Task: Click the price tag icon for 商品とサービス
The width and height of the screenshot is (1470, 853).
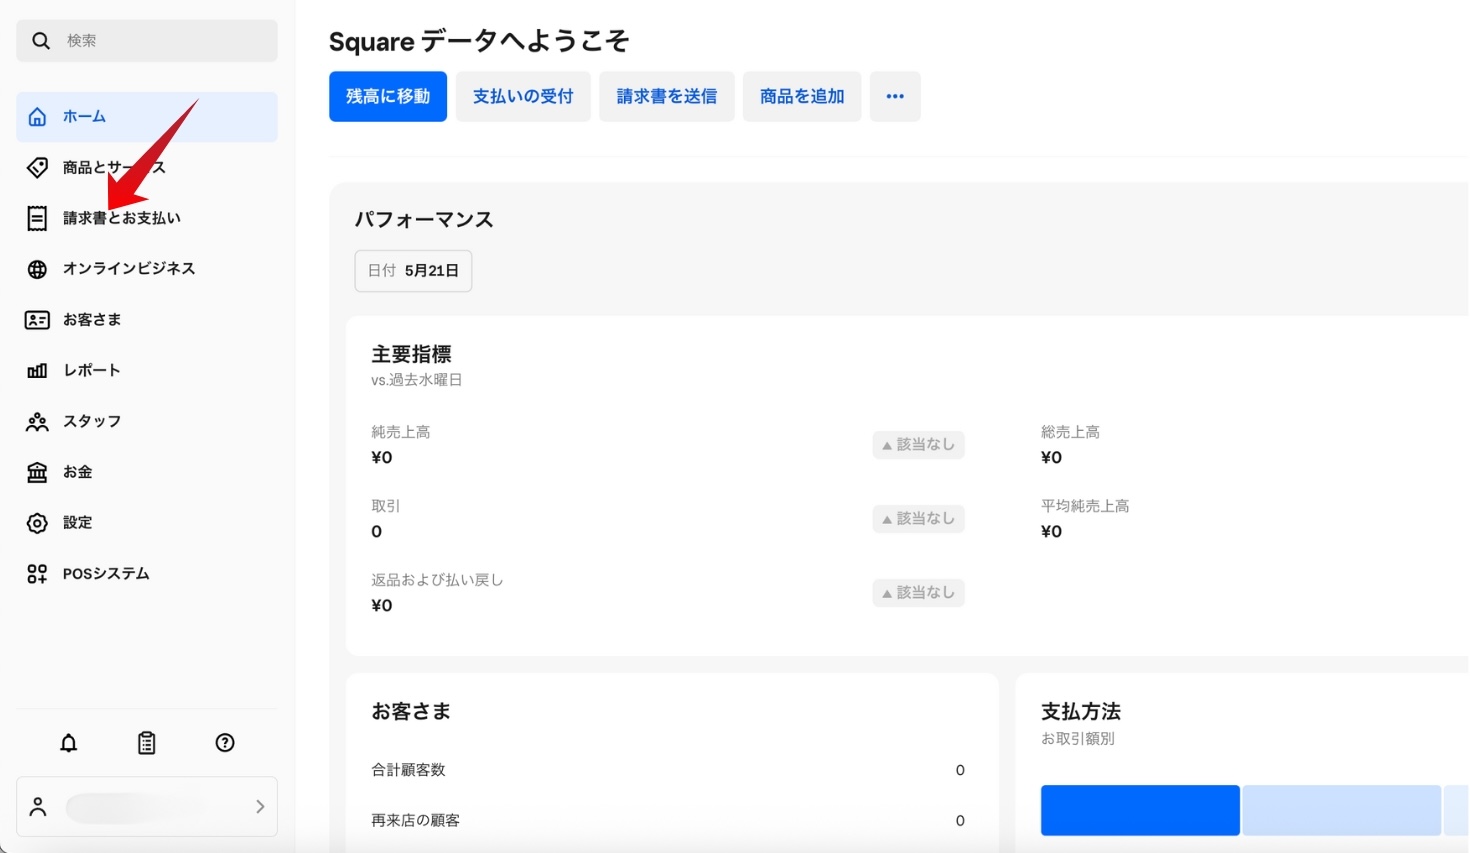Action: 37,168
